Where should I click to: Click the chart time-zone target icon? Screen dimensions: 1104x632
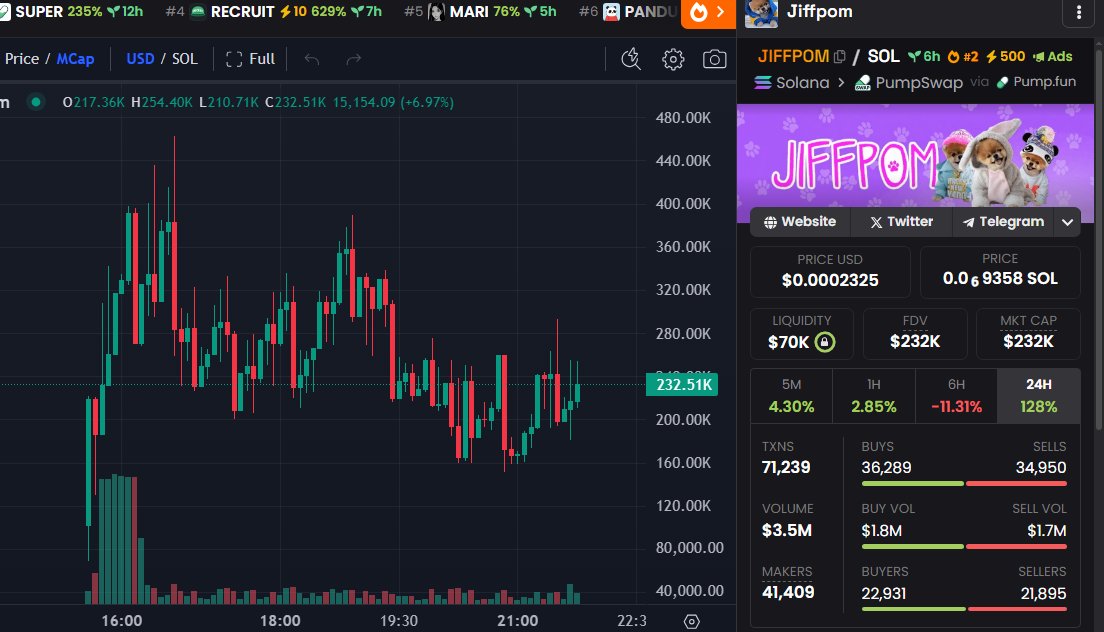691,621
